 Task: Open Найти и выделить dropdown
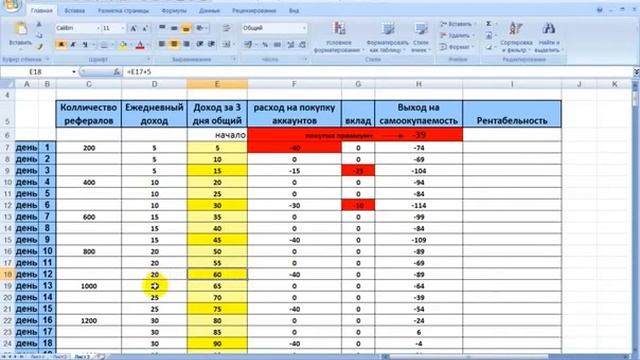pos(549,38)
